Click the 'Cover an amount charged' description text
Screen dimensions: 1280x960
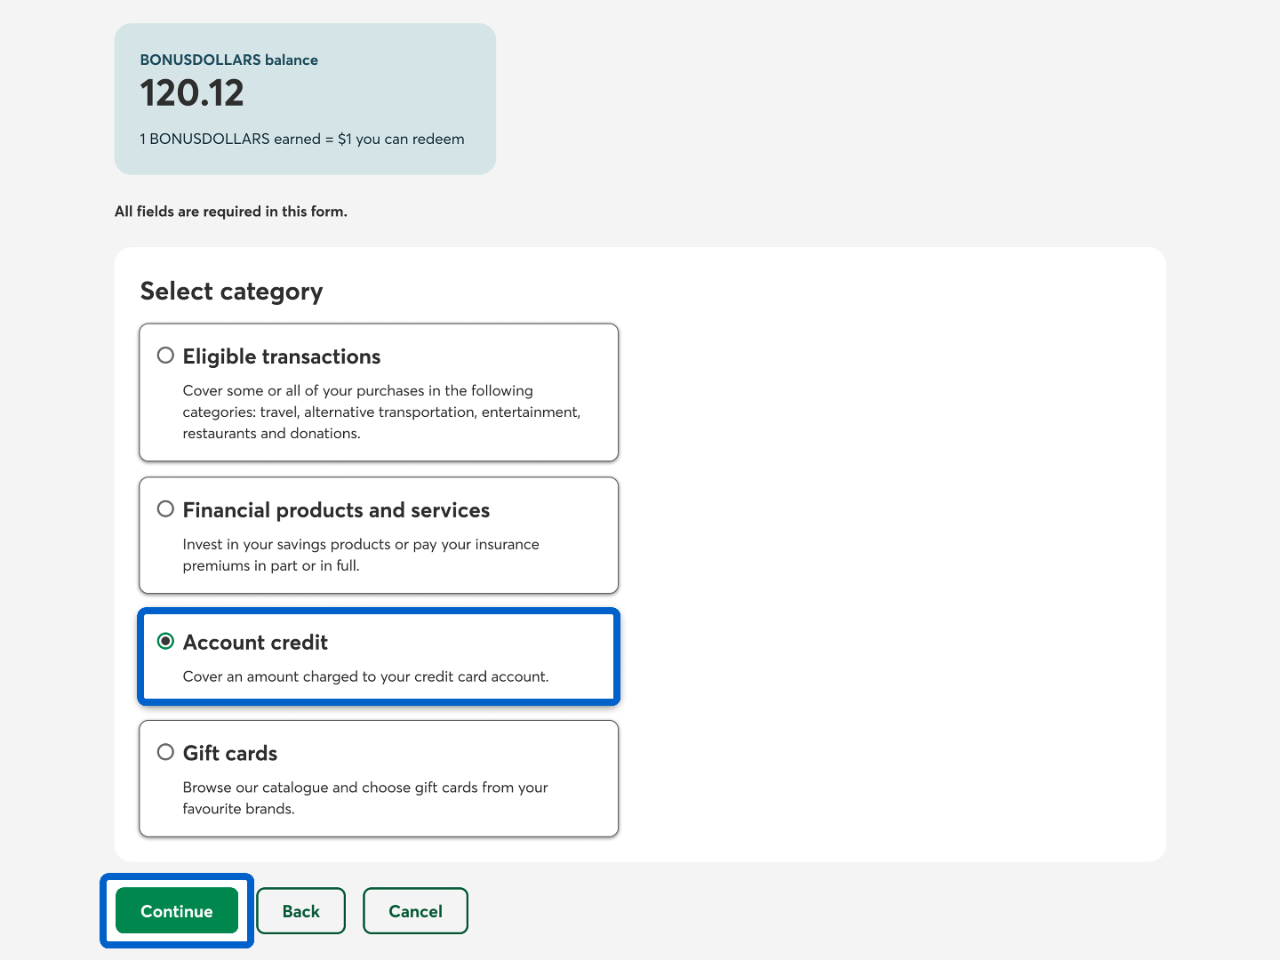(x=366, y=676)
